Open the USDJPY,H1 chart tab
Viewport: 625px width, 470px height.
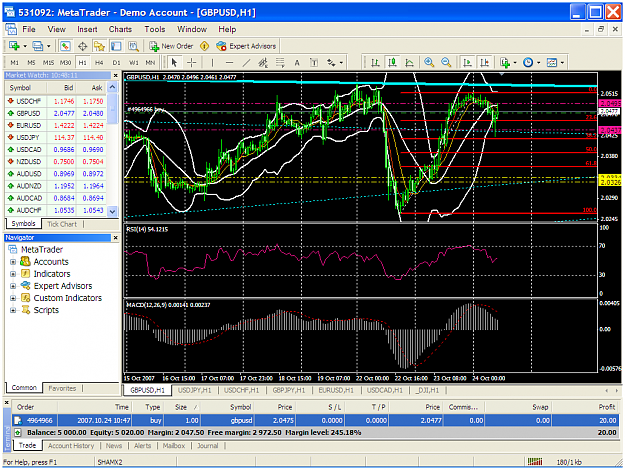click(x=195, y=390)
